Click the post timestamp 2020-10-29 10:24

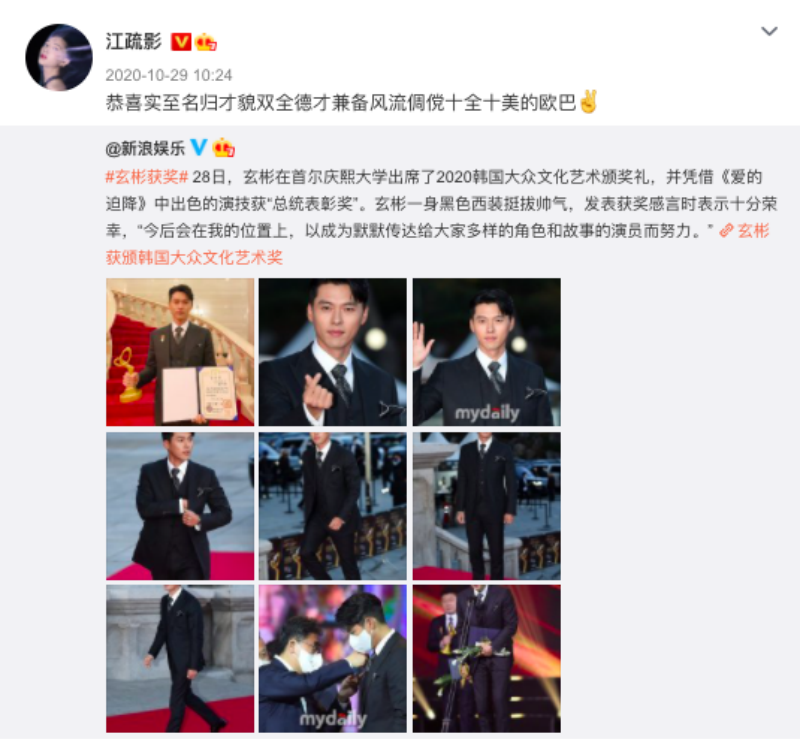pos(169,75)
